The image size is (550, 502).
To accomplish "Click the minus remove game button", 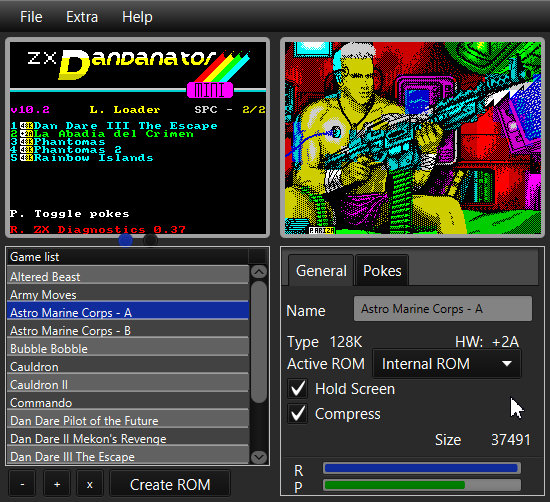I will pos(22,484).
